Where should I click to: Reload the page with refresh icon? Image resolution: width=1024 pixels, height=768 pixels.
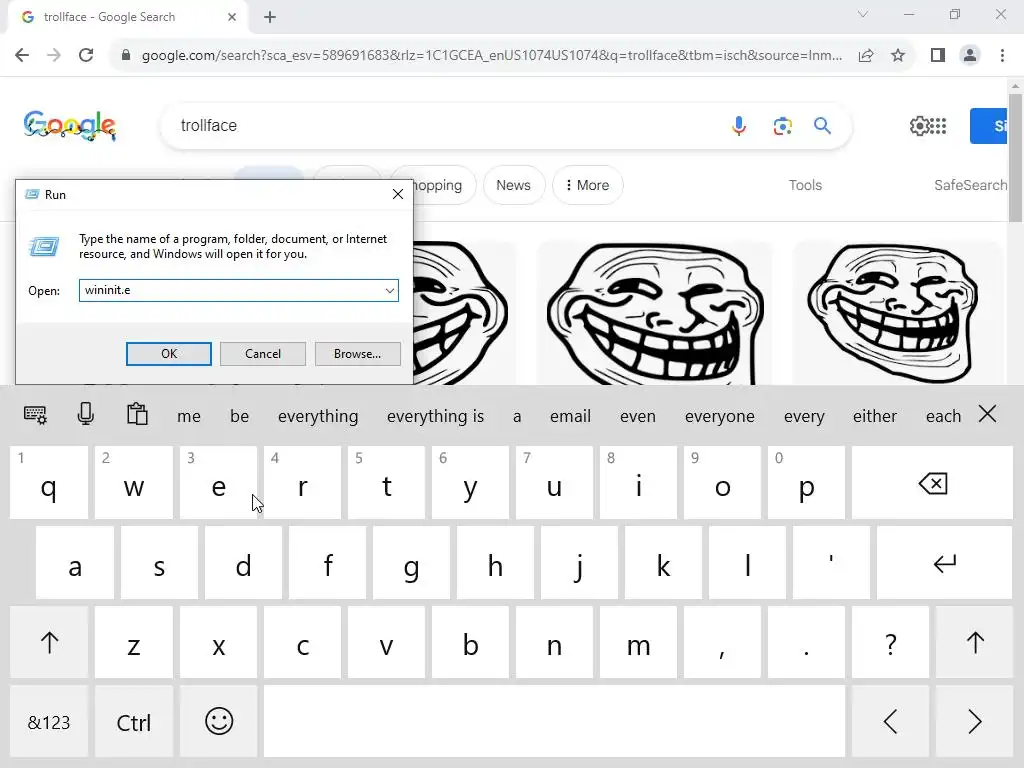[x=86, y=56]
